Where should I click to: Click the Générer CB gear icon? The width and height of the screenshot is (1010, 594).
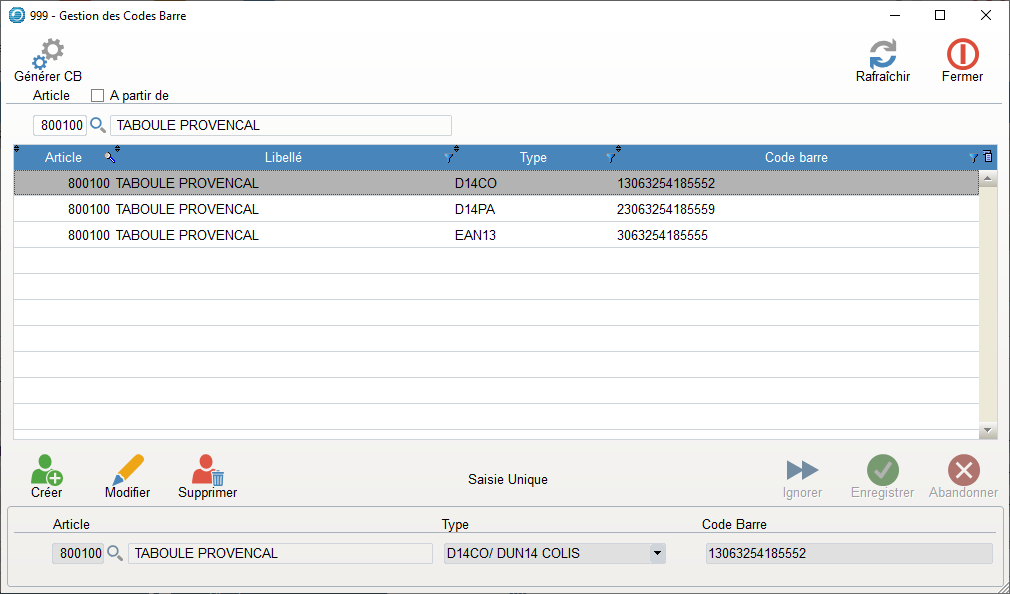tap(47, 54)
